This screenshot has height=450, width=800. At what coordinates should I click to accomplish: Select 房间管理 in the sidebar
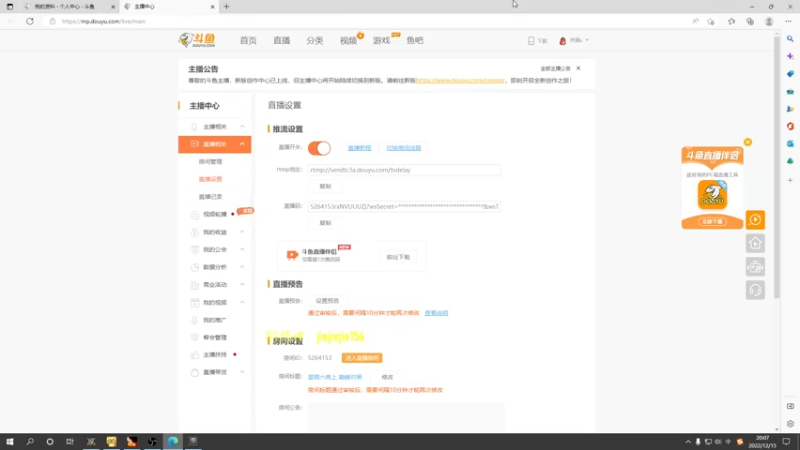[x=210, y=162]
